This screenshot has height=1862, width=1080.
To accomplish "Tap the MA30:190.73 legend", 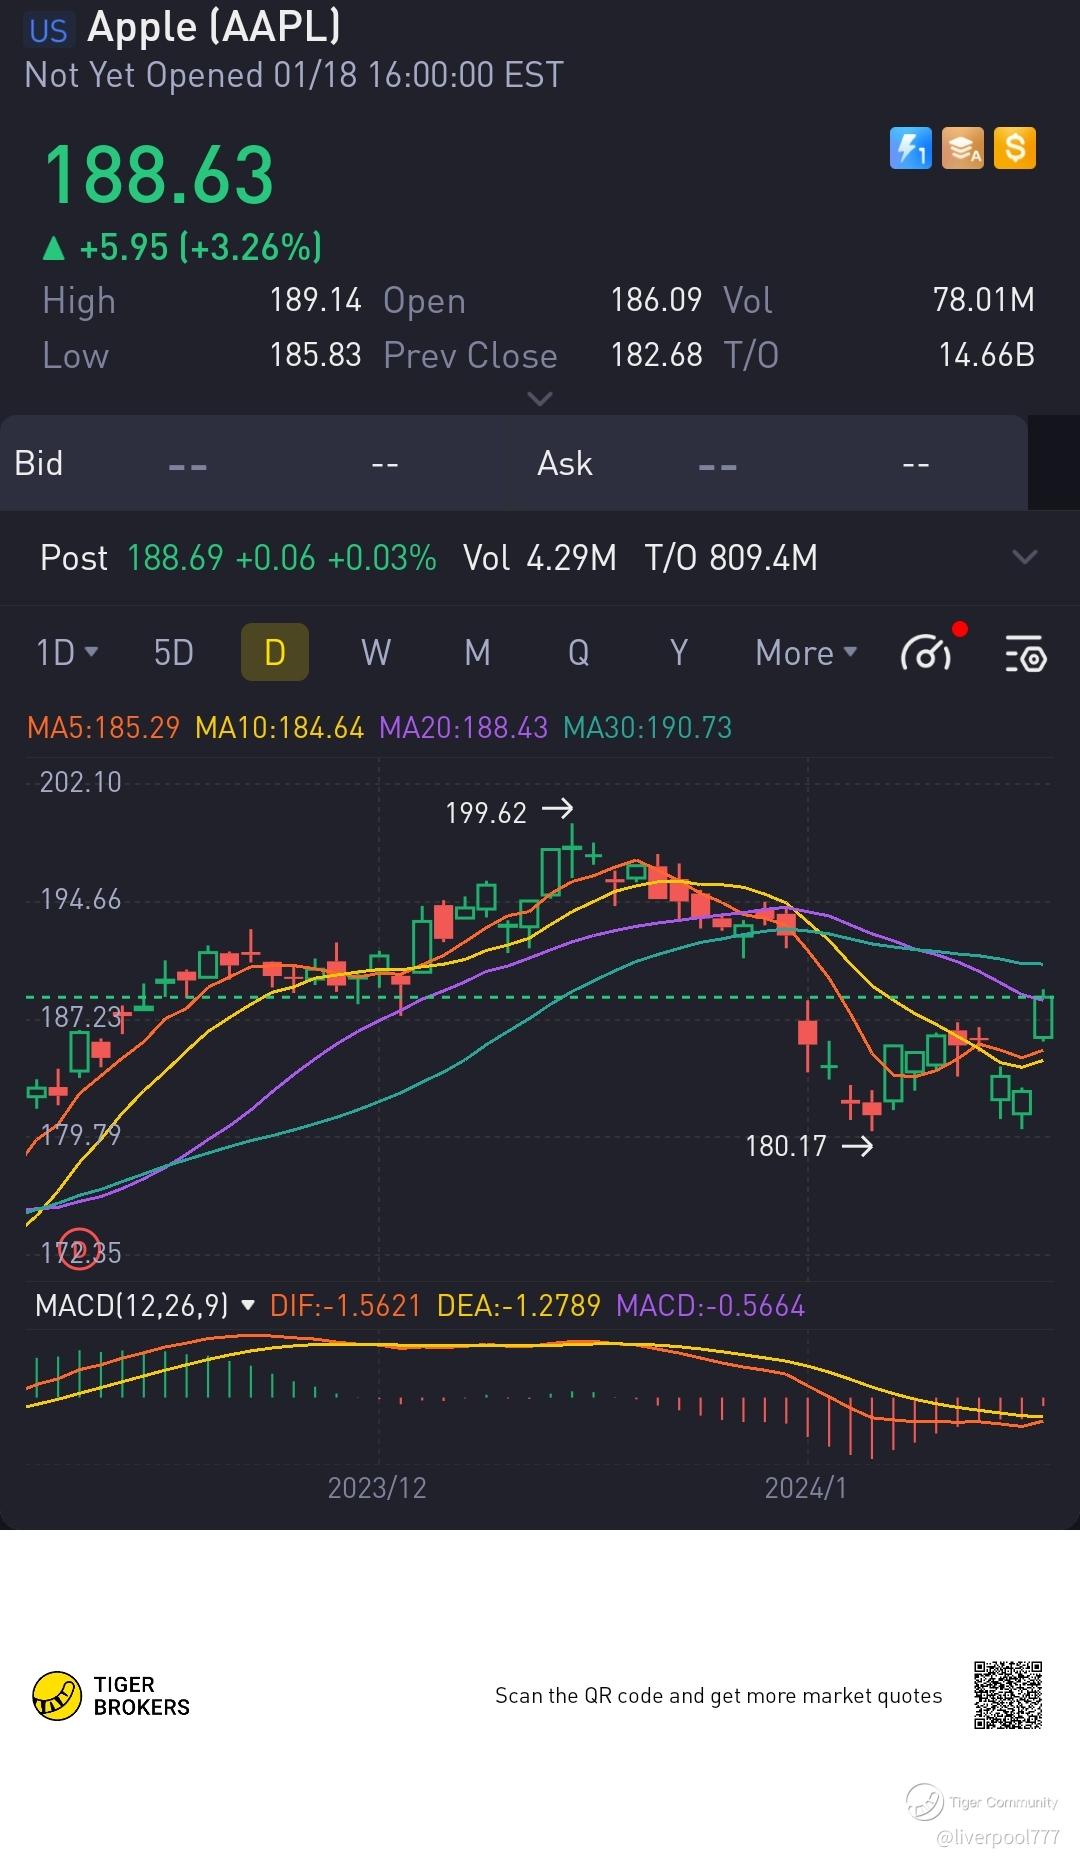I will (647, 727).
